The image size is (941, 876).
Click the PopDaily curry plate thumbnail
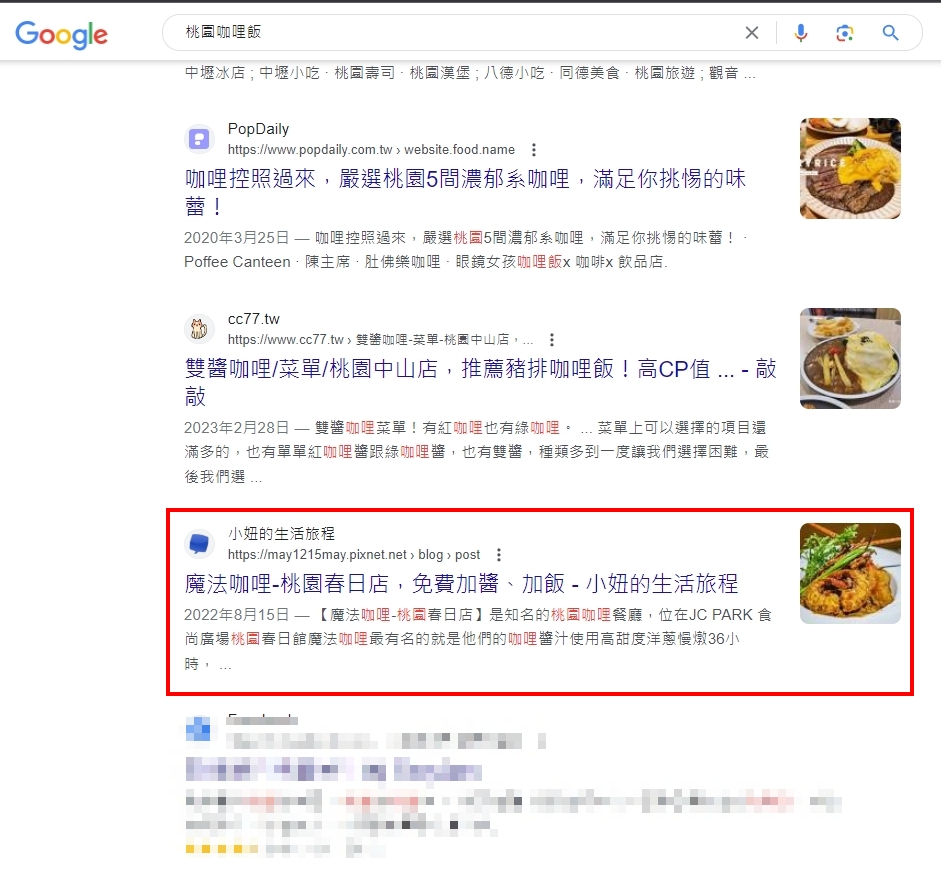coord(850,169)
